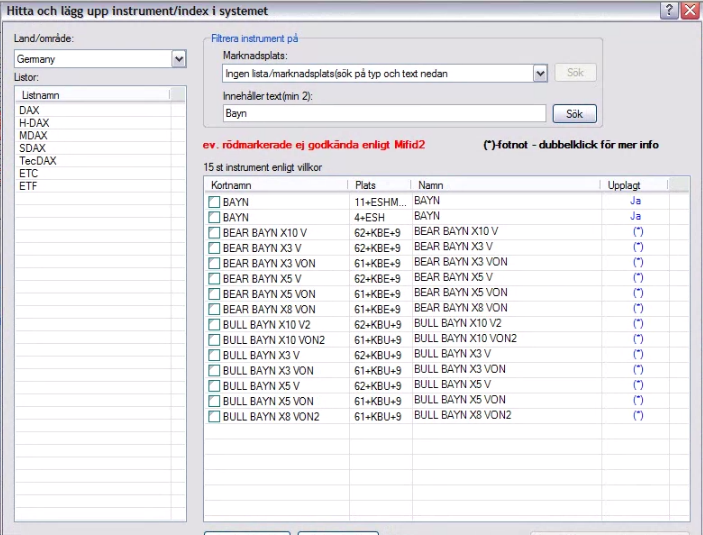Click Ja link on second BAYN row
Screen dimensions: 703x535
(636, 216)
